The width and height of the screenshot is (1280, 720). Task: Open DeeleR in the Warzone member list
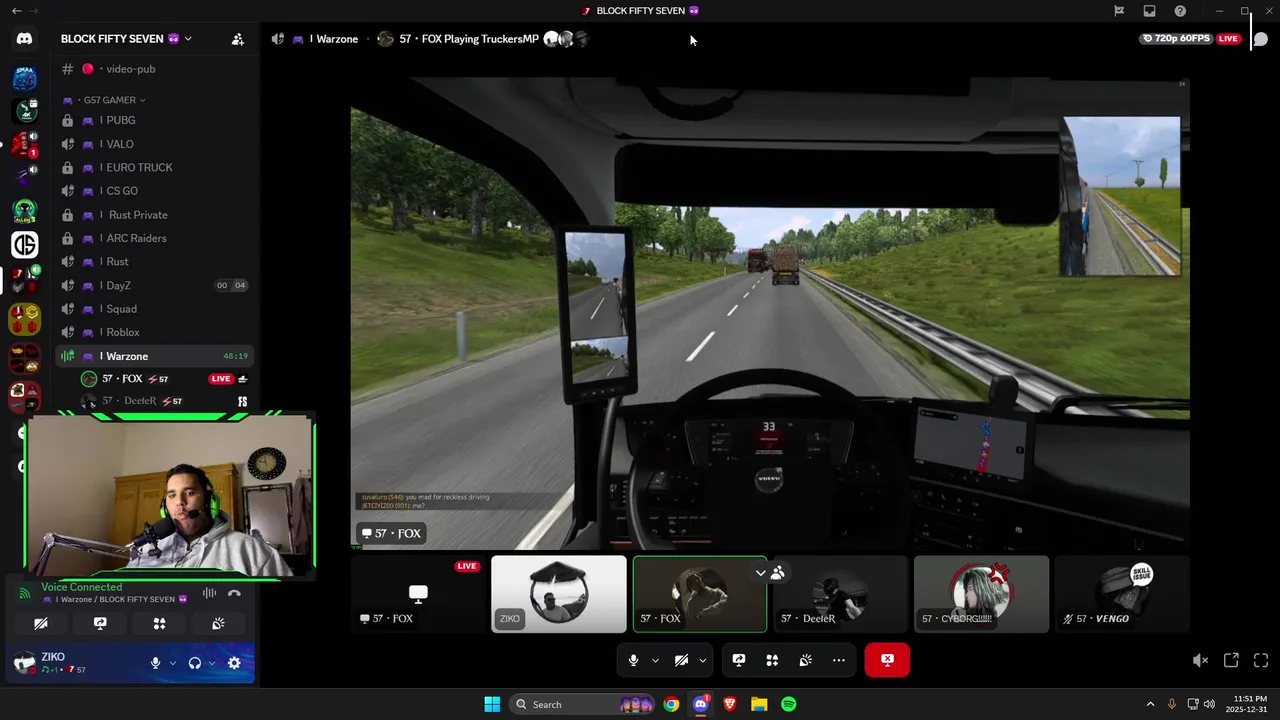pos(165,401)
